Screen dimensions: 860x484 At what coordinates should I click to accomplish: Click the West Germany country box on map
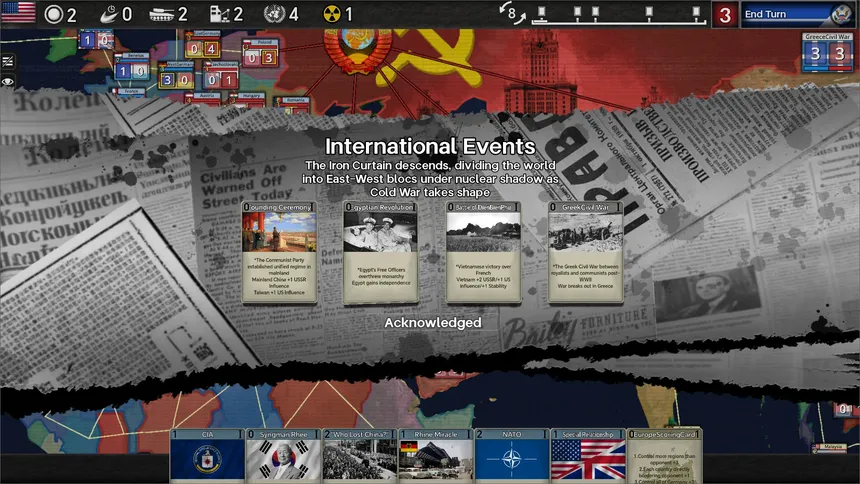176,75
